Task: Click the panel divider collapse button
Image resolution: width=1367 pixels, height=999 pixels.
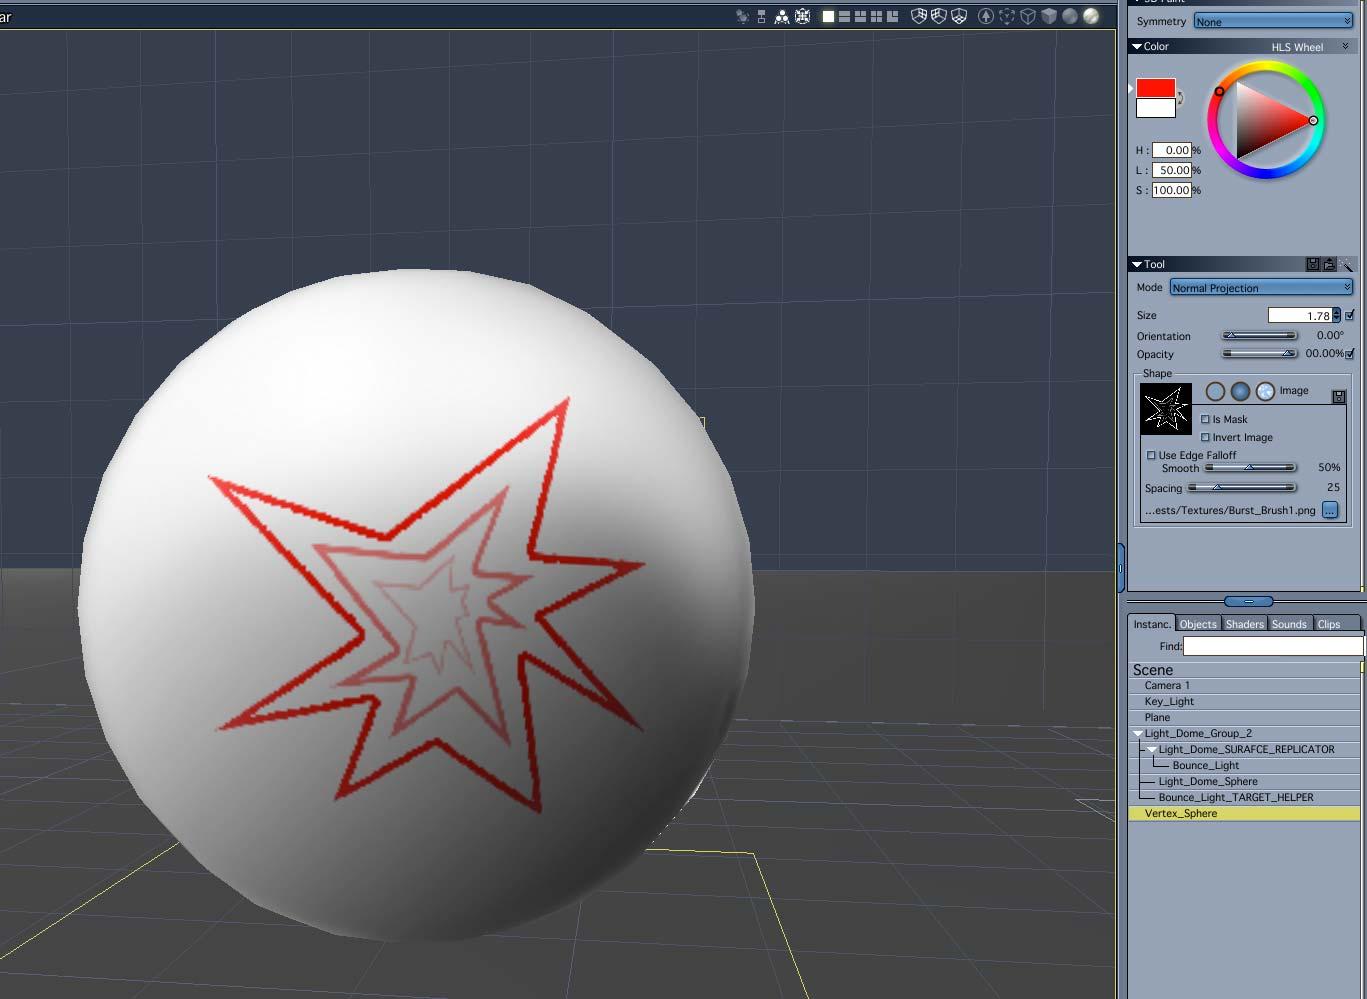Action: [x=1248, y=601]
